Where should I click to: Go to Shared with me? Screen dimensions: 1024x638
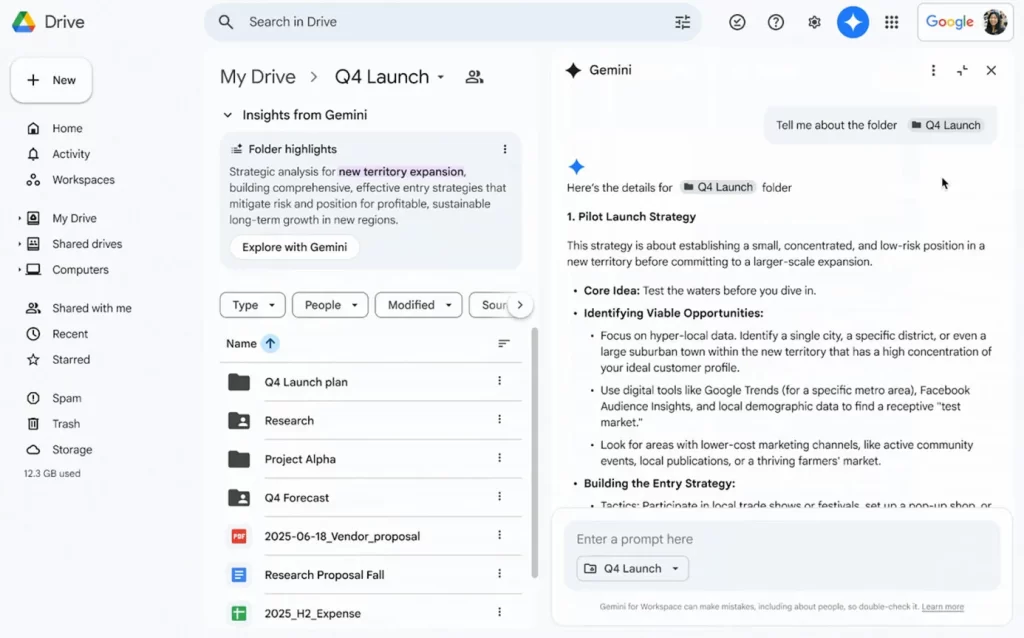click(x=88, y=308)
